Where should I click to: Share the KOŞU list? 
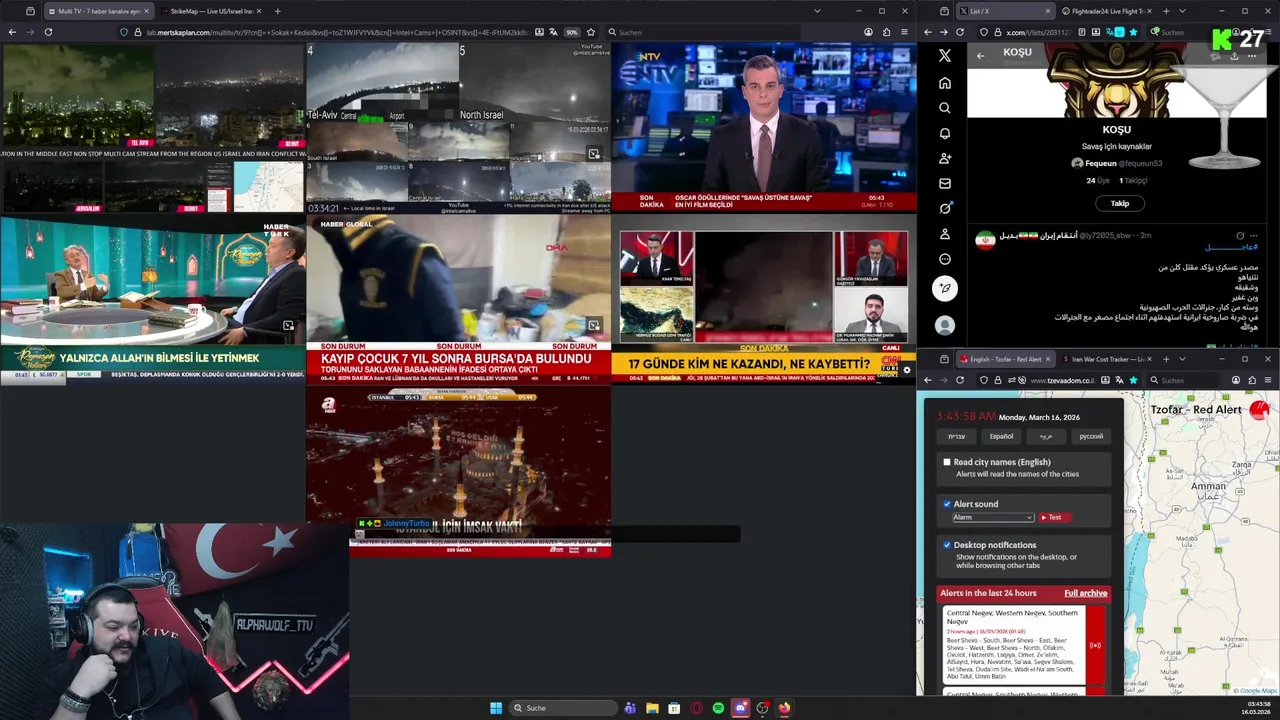tap(1234, 56)
